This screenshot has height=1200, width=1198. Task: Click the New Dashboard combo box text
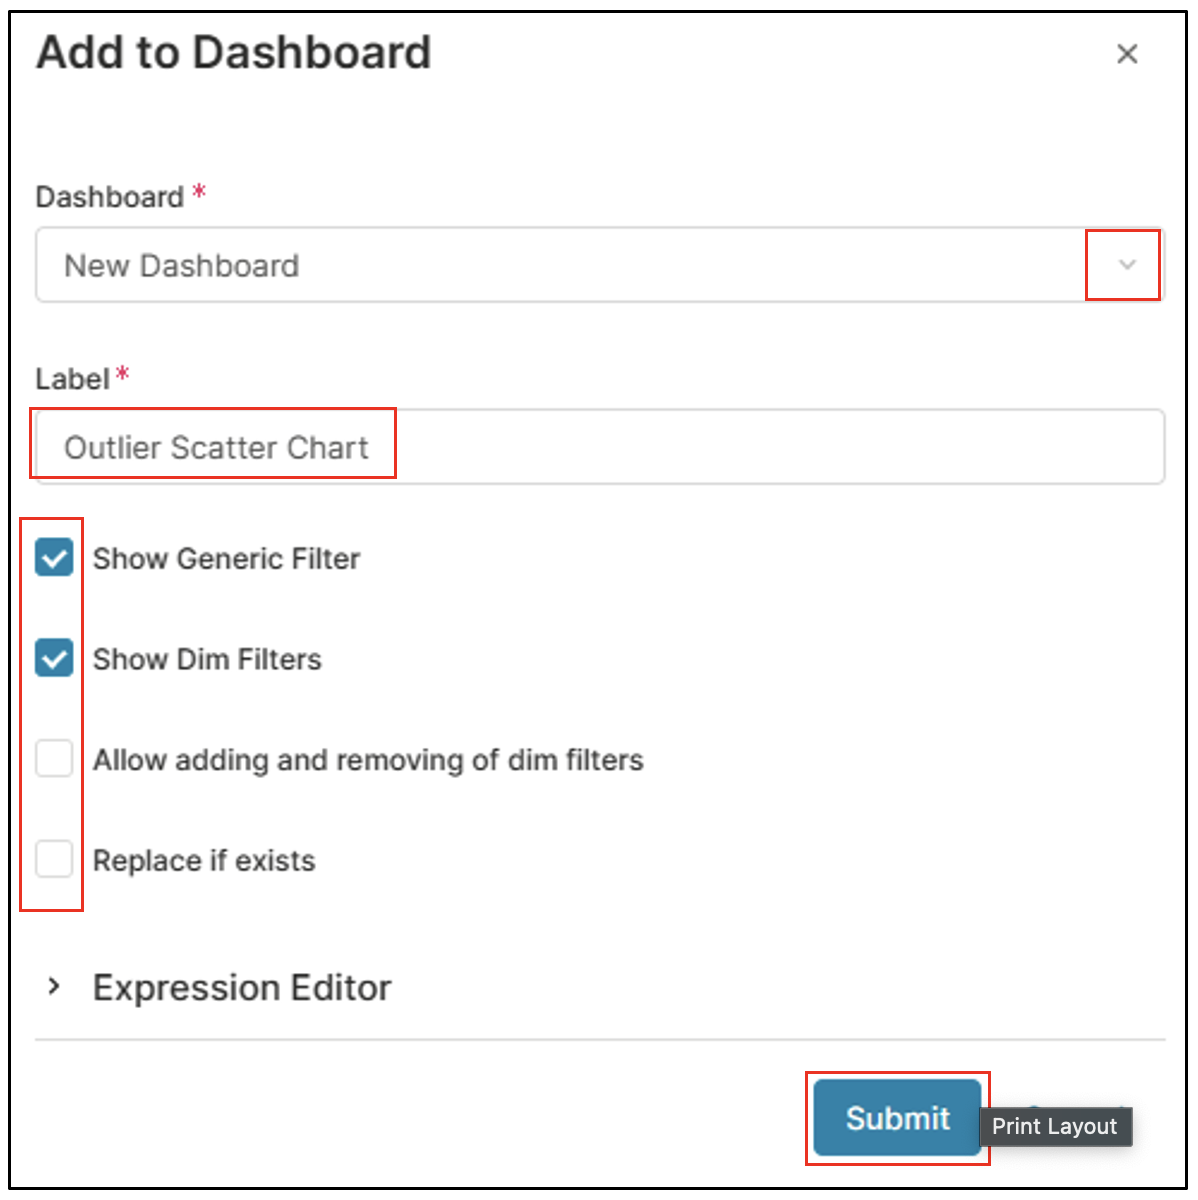(182, 266)
